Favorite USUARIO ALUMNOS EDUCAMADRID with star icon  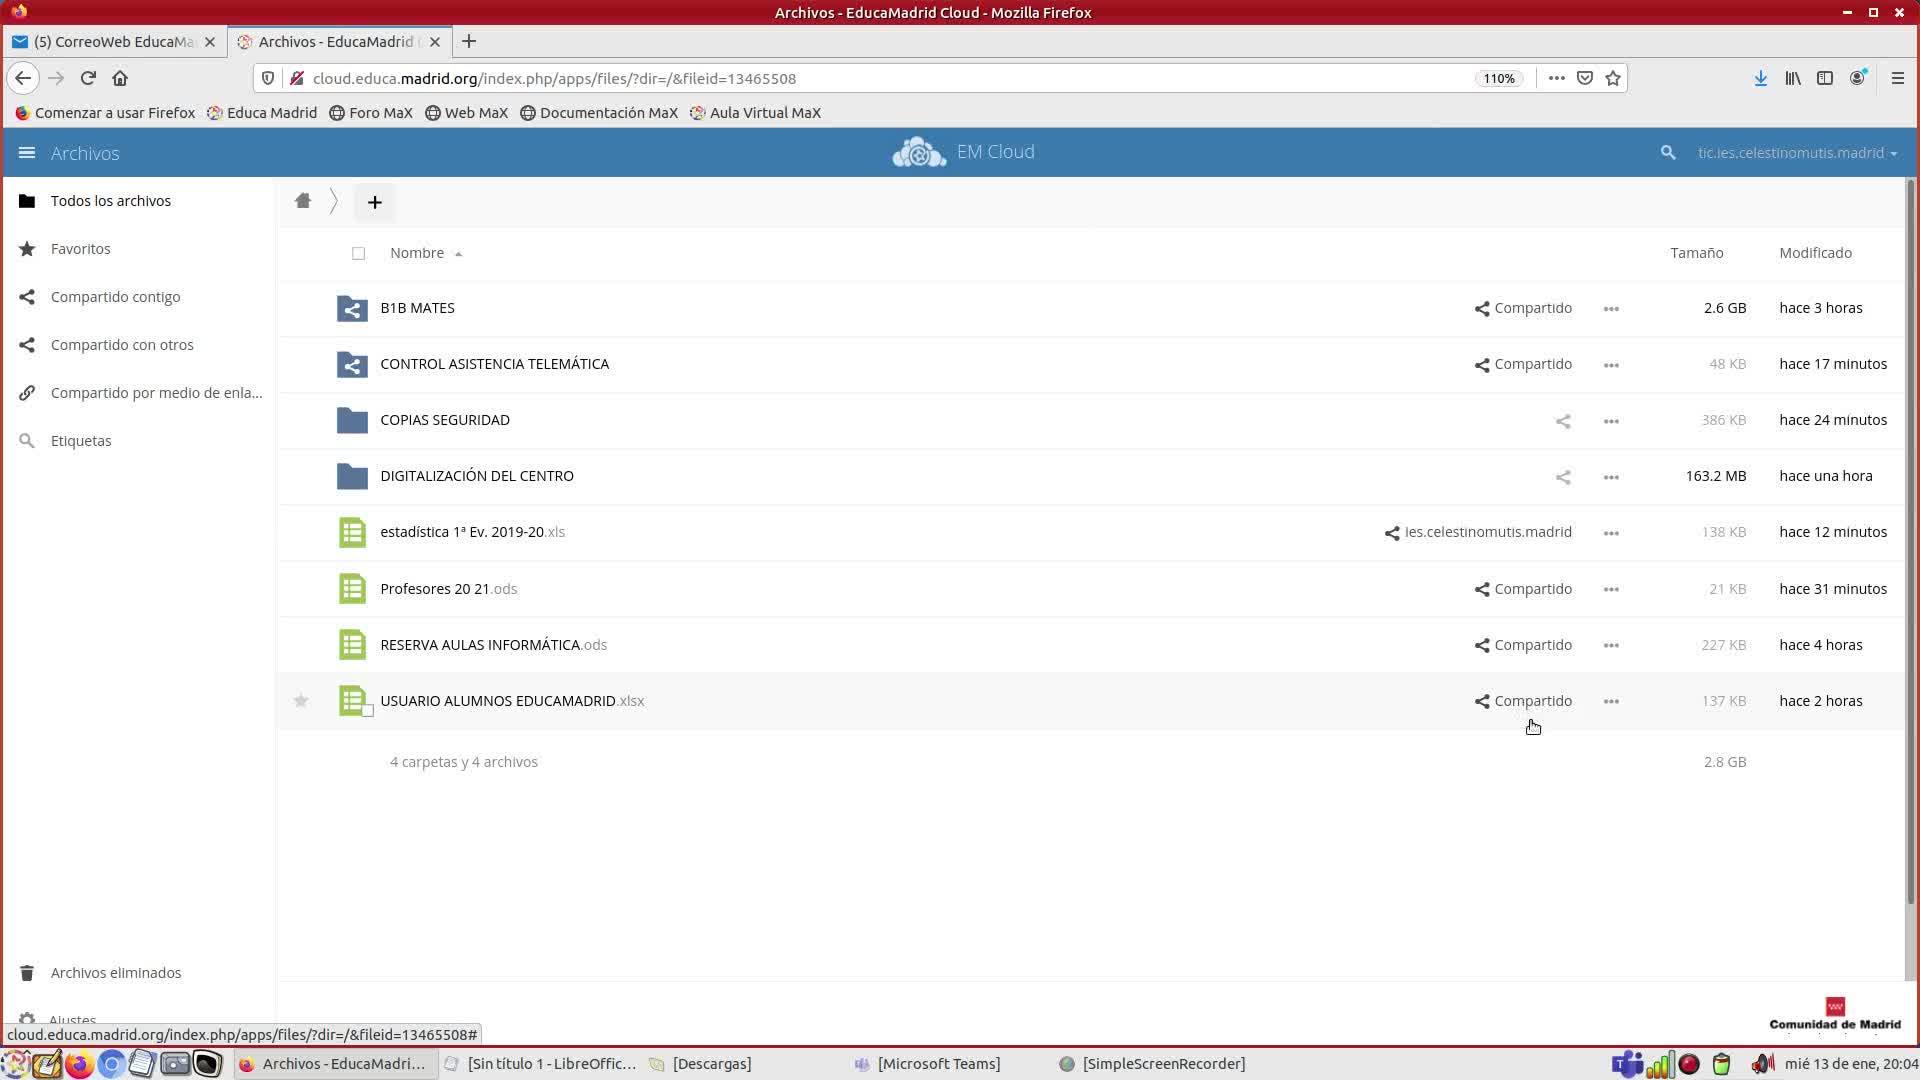[301, 701]
